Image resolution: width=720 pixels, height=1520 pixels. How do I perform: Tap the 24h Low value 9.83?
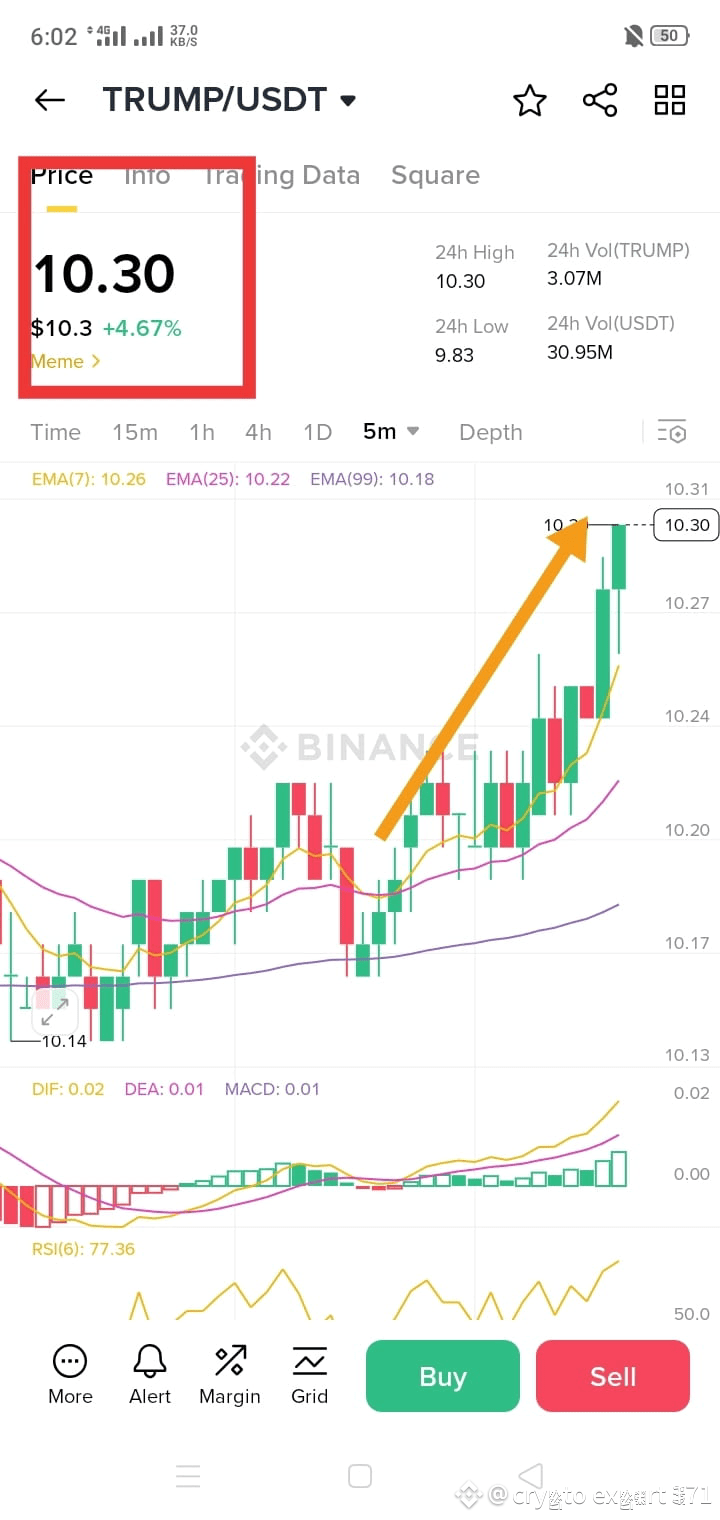pos(454,355)
